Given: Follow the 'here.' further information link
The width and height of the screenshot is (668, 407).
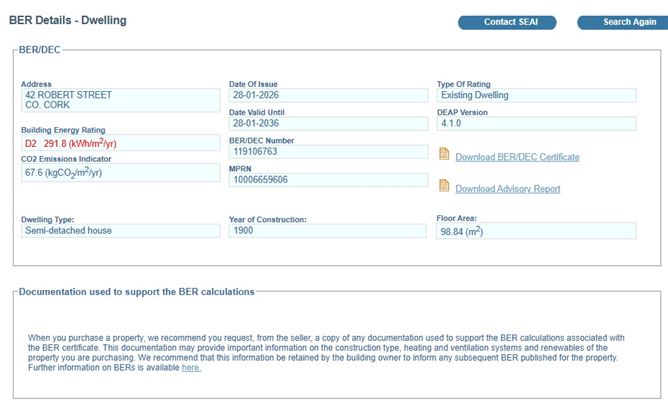Looking at the screenshot, I should (191, 368).
